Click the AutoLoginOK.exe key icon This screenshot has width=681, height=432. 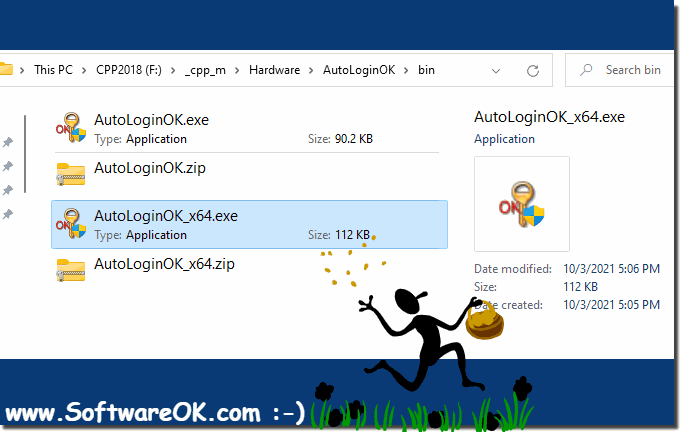(71, 128)
